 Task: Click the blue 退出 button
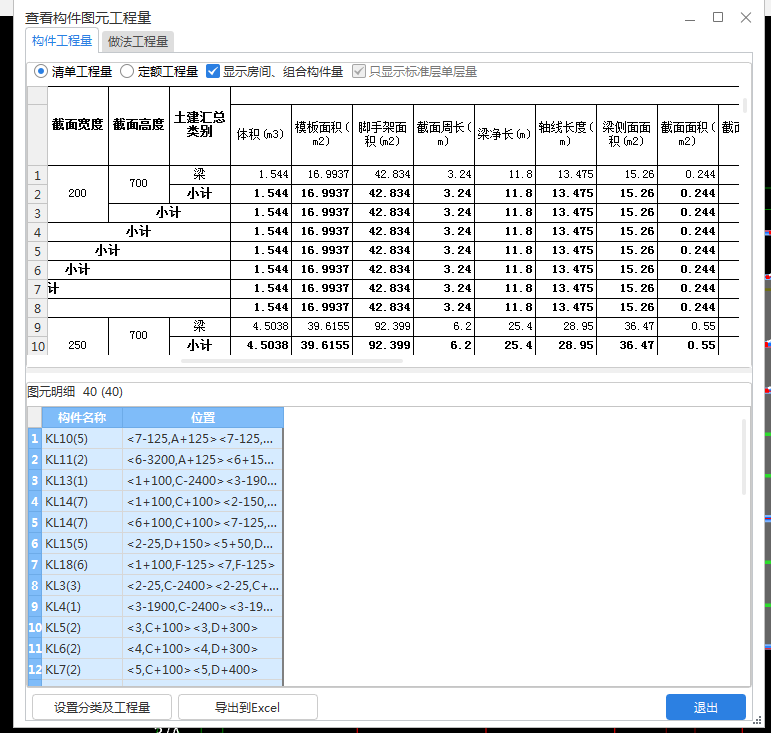(706, 707)
